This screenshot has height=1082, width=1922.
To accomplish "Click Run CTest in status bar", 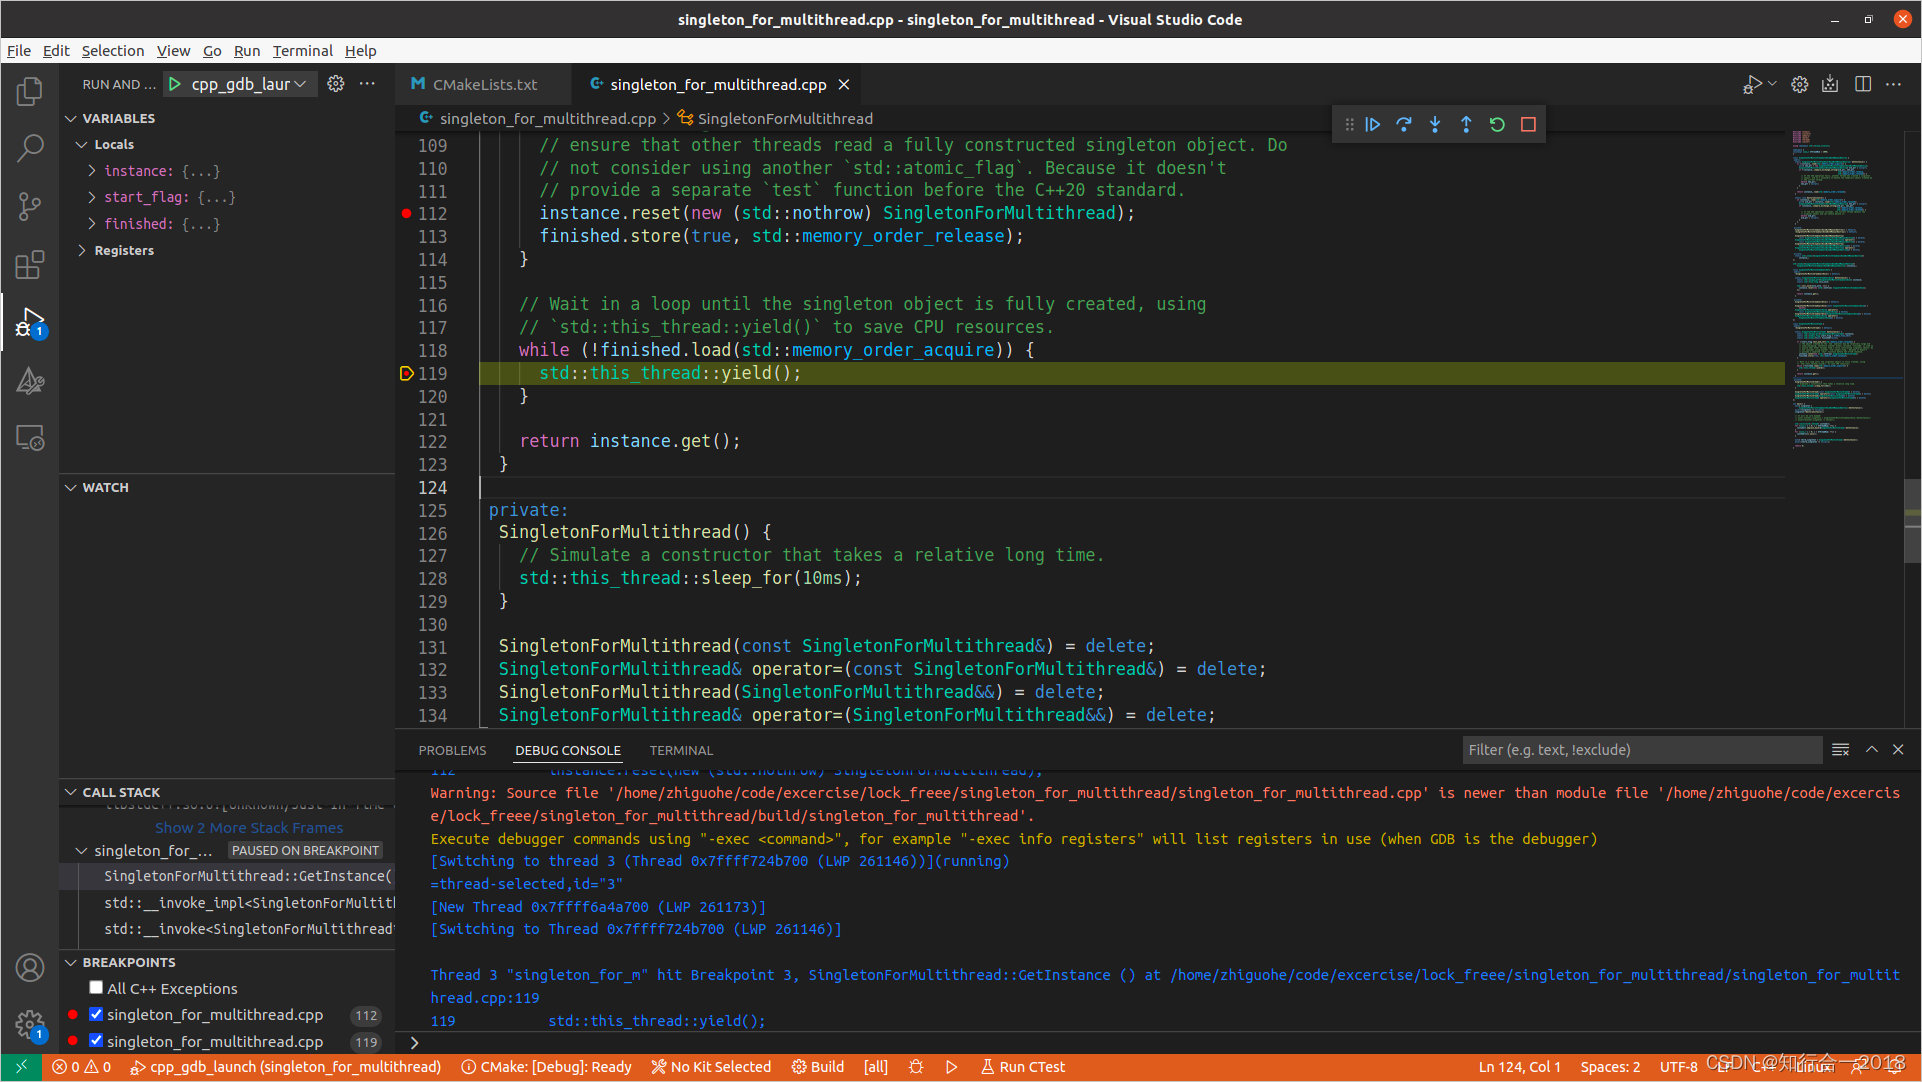I will click(1022, 1067).
